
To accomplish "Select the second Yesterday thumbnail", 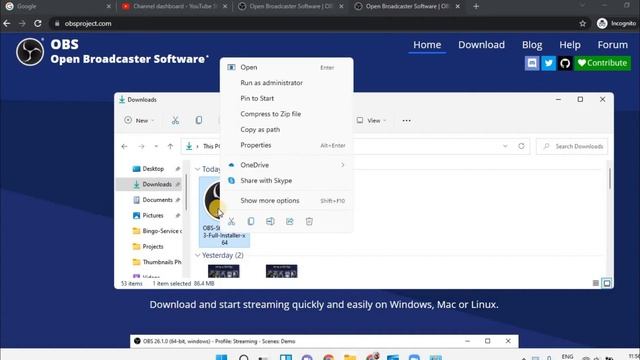I will pos(282,271).
